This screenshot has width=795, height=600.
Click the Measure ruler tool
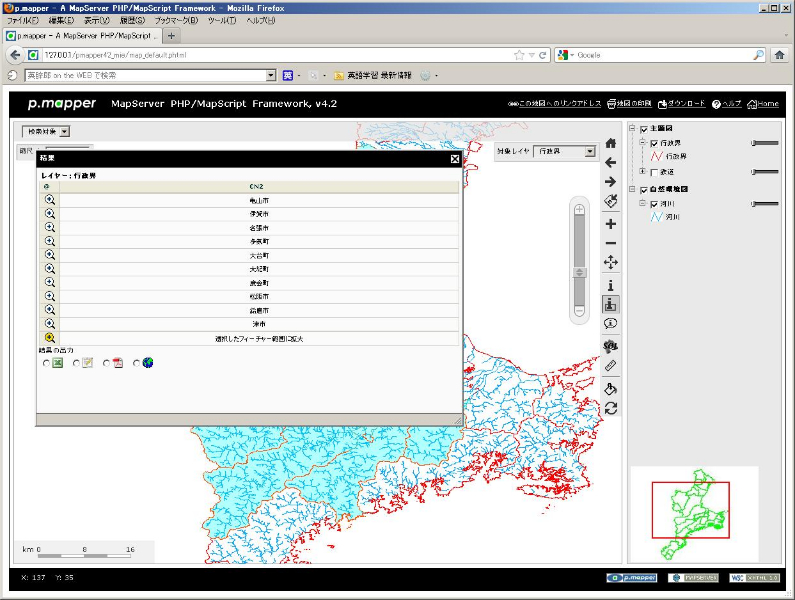611,366
